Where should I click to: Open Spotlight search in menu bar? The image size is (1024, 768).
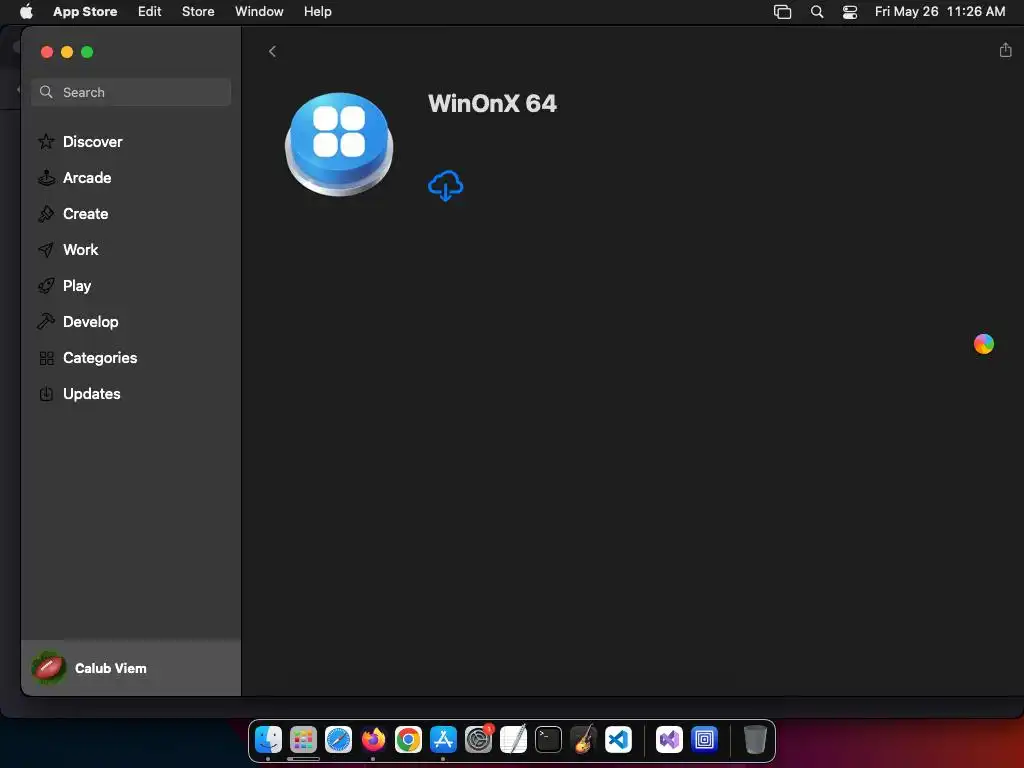pos(816,12)
